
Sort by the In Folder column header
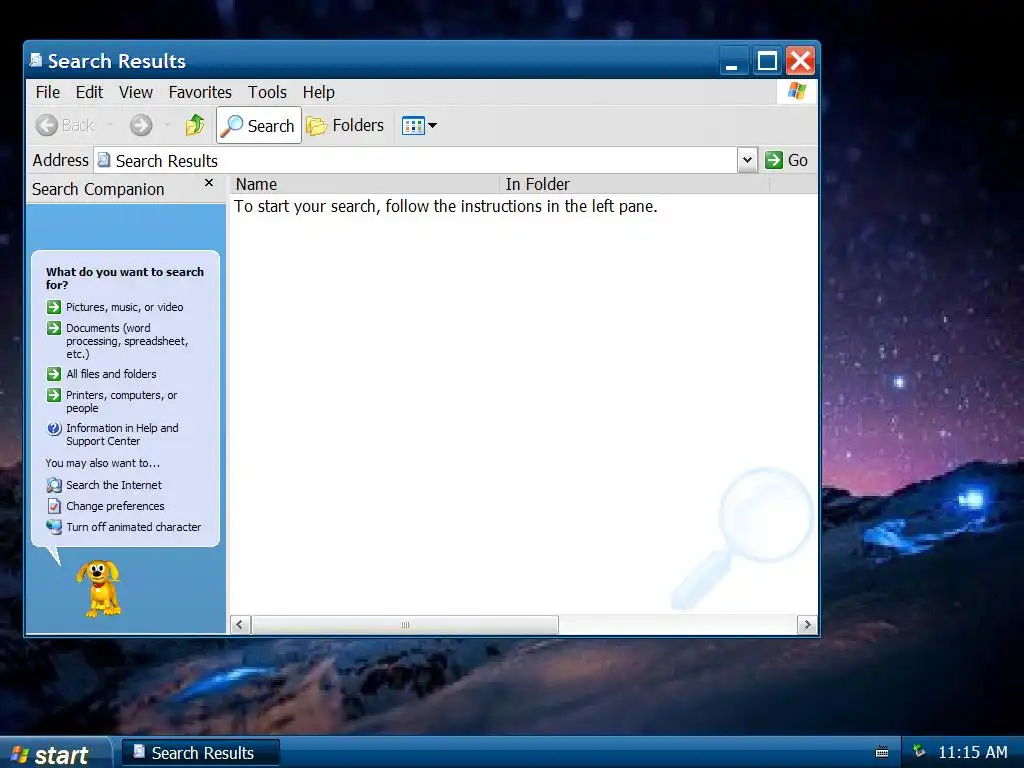[634, 184]
